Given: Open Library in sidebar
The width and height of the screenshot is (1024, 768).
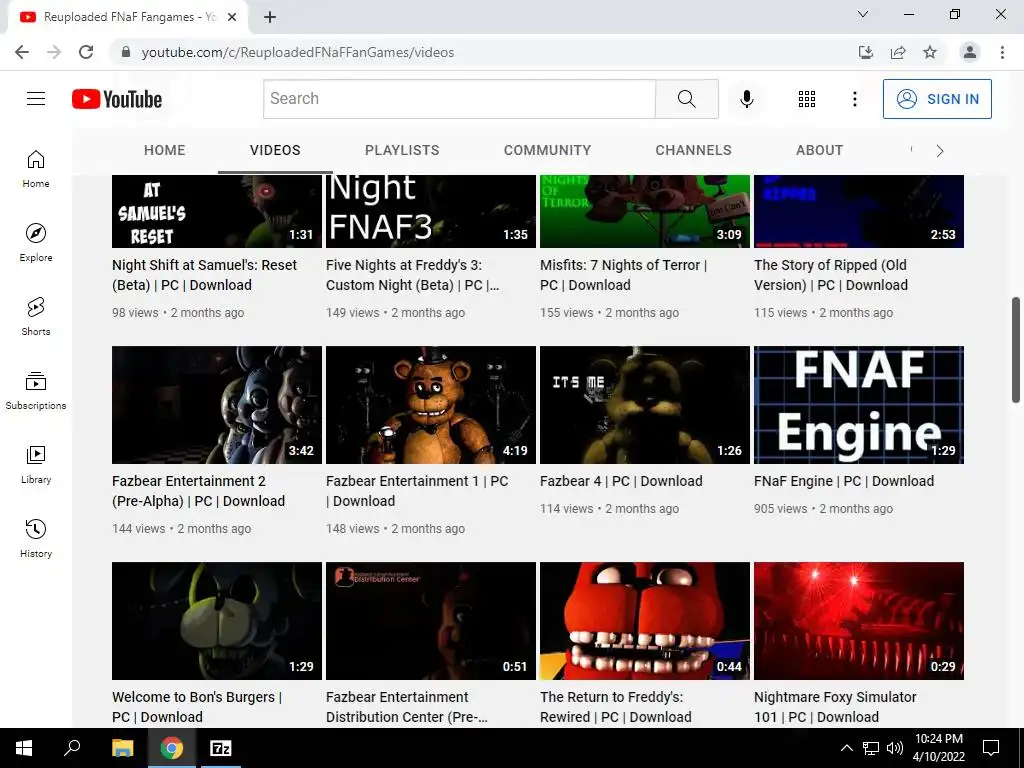Looking at the screenshot, I should click(36, 464).
